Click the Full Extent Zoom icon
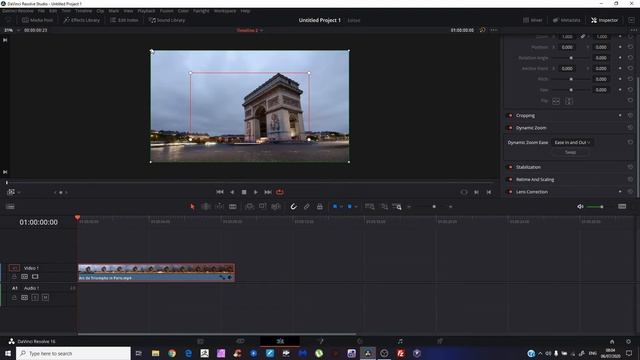Screen dimensions: 640x360 coord(370,207)
